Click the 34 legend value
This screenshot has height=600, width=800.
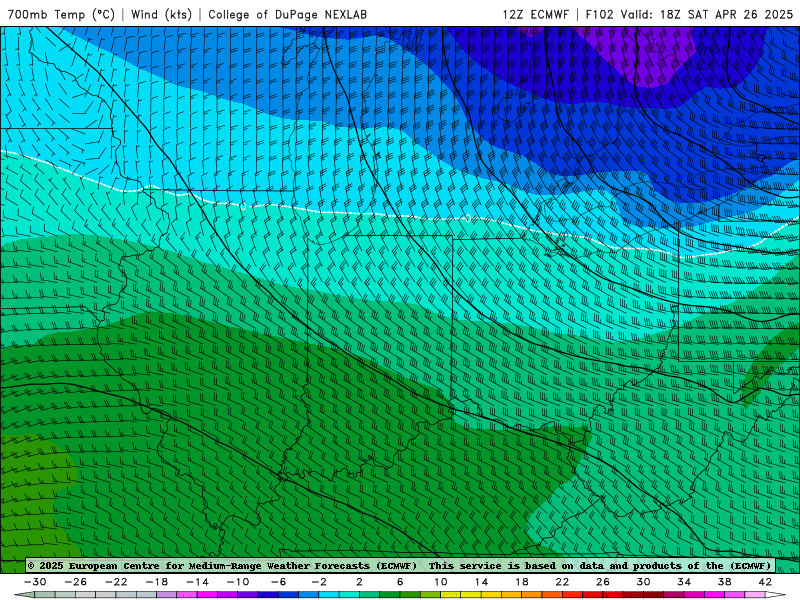pyautogui.click(x=684, y=582)
